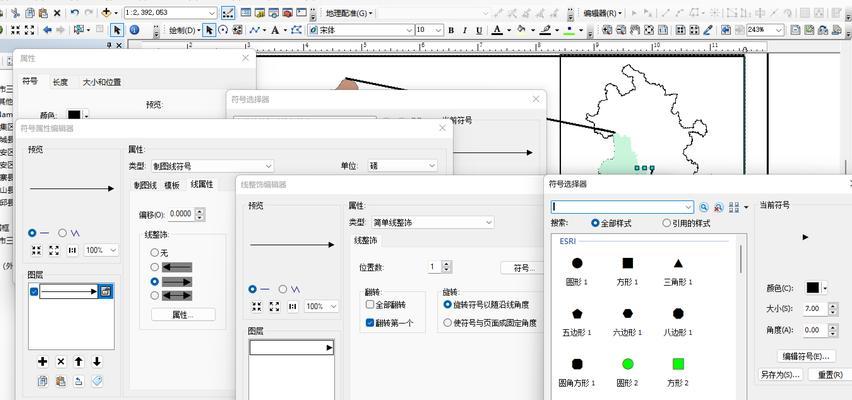
Task: Open the black 颜色 color swatch
Action: [x=813, y=288]
